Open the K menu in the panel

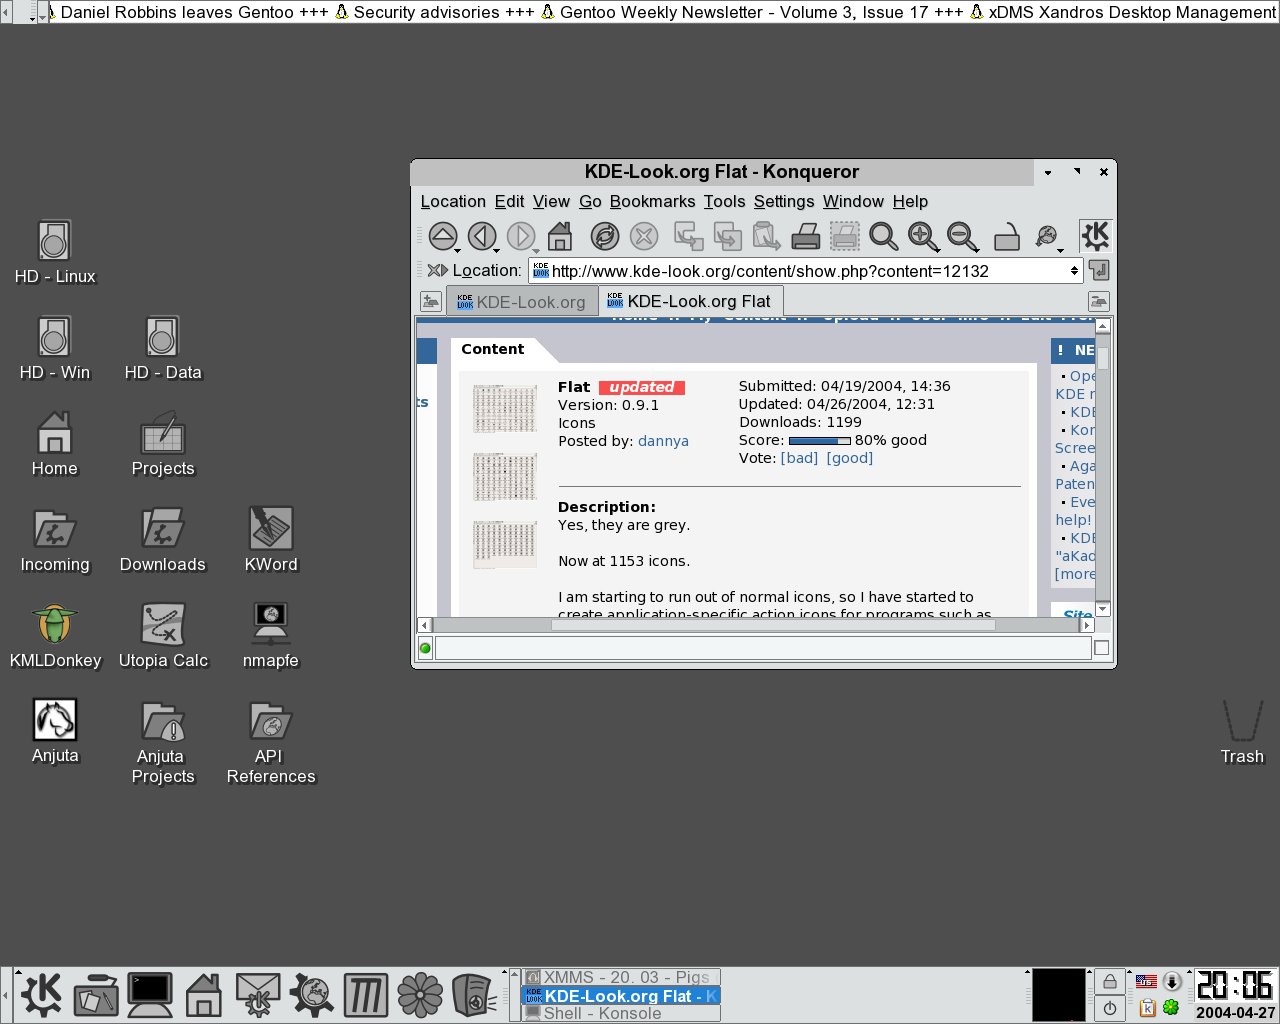(41, 995)
